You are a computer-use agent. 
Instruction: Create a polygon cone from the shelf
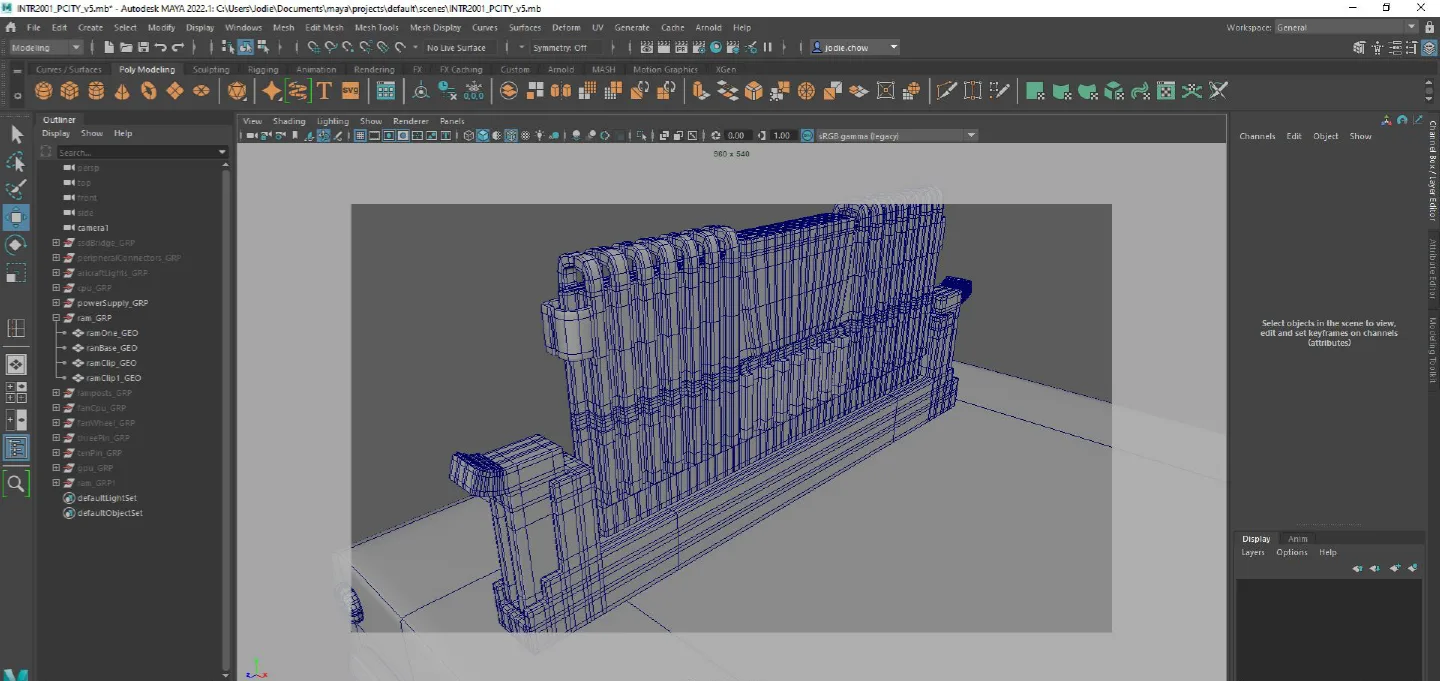point(122,91)
